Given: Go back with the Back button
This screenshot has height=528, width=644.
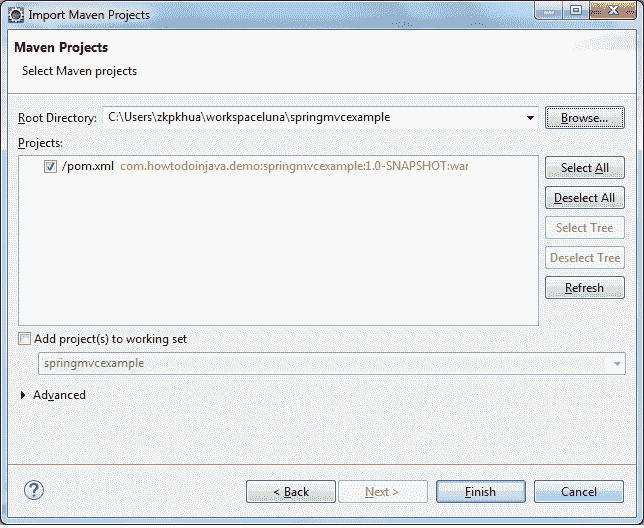Looking at the screenshot, I should tap(291, 491).
